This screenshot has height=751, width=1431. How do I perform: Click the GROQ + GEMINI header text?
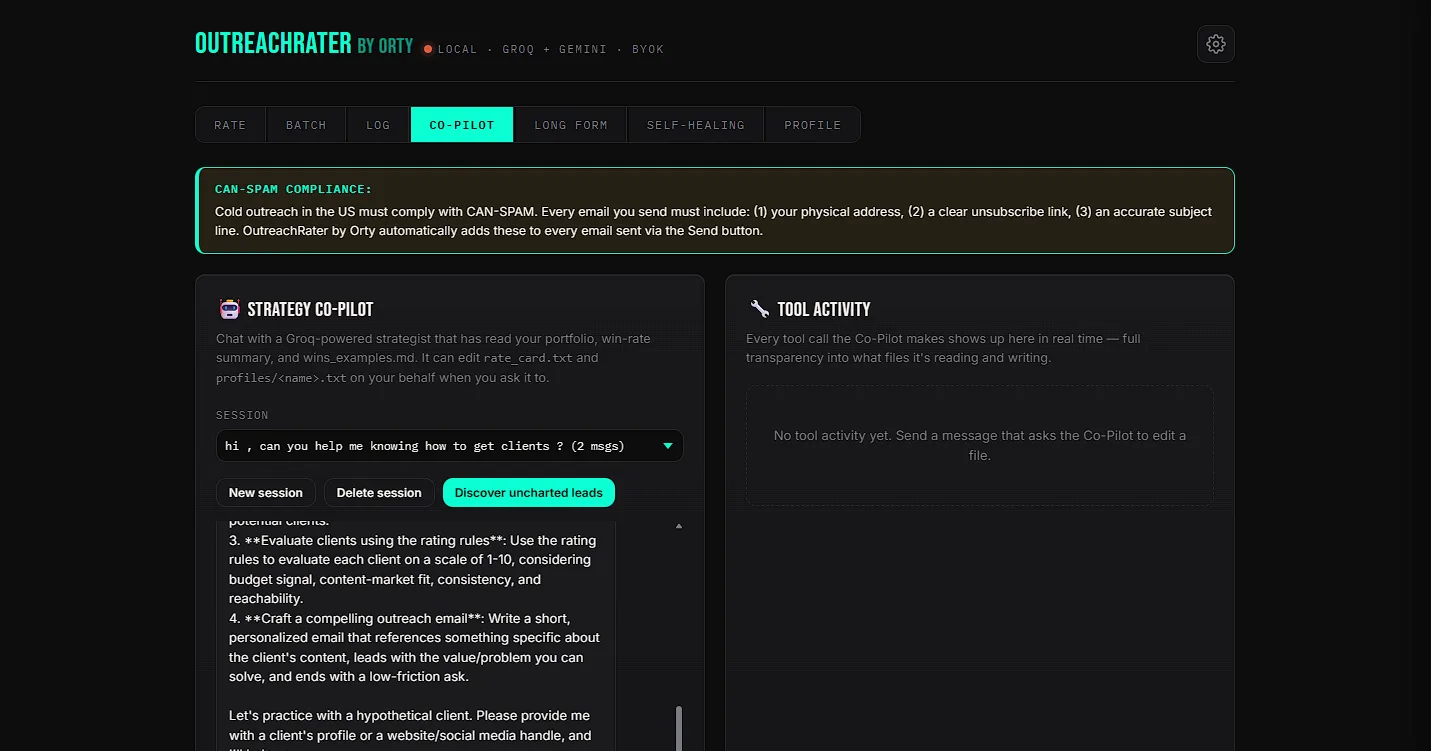point(554,49)
